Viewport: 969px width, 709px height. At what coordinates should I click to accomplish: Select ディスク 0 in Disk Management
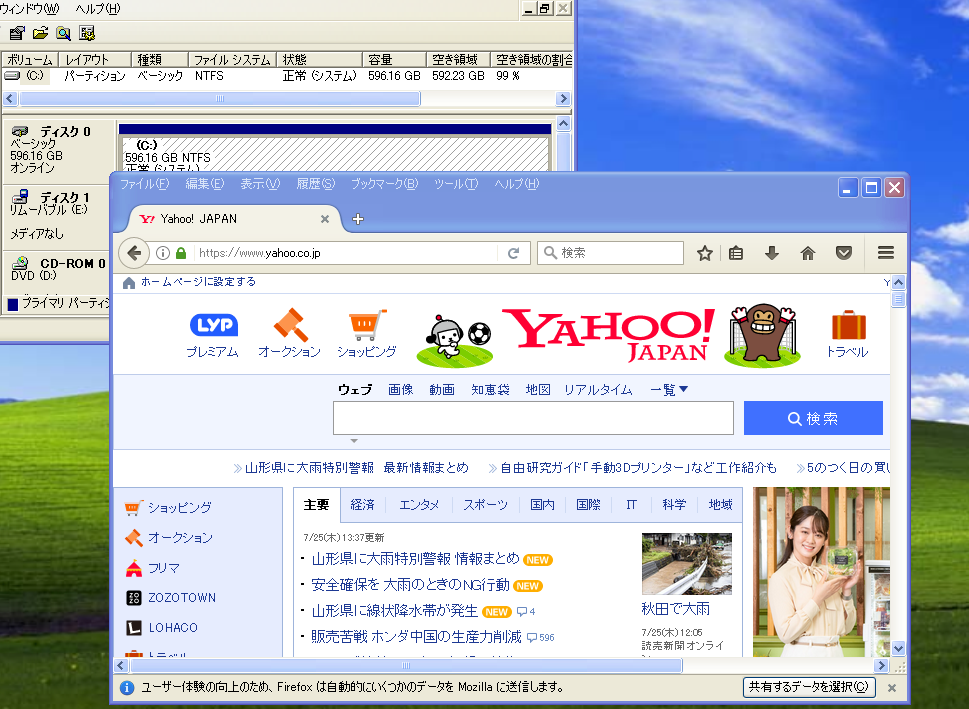coord(59,149)
